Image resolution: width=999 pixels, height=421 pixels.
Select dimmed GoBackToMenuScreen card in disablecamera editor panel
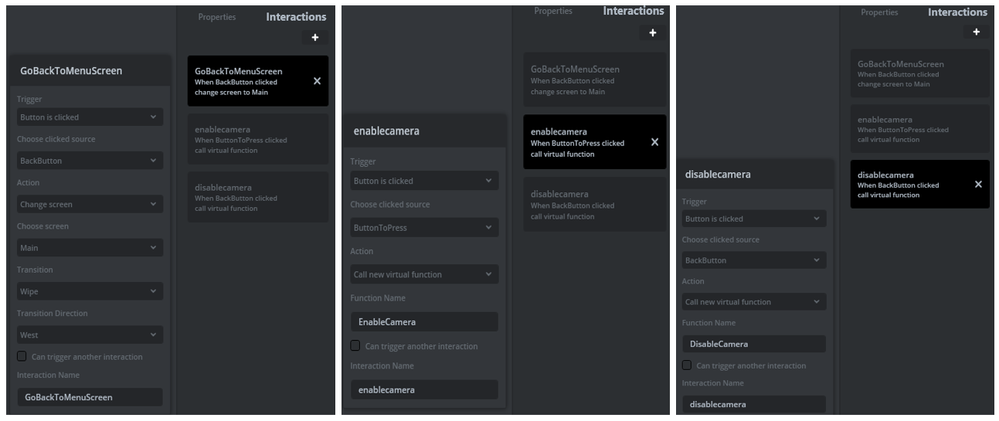point(920,73)
